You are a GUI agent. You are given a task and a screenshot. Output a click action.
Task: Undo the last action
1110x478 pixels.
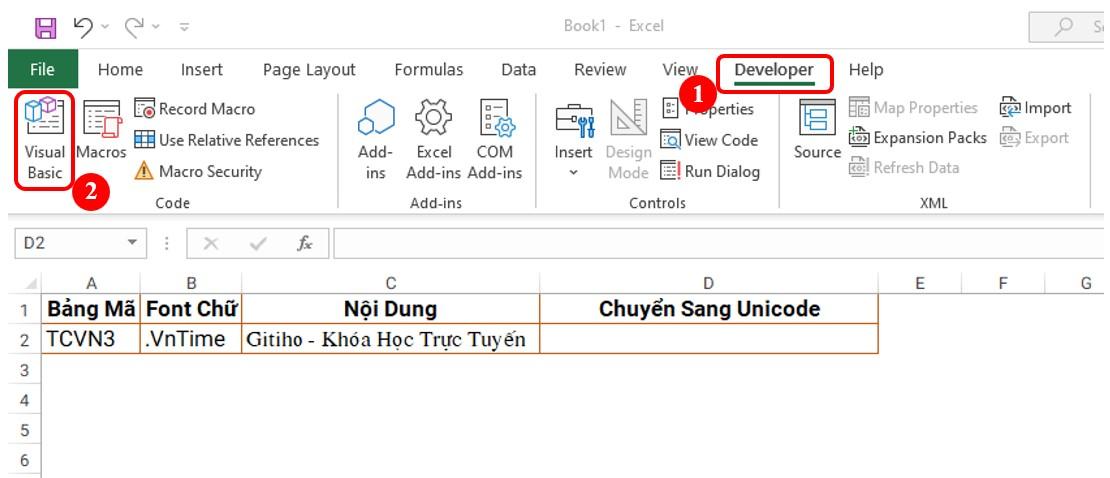point(84,27)
